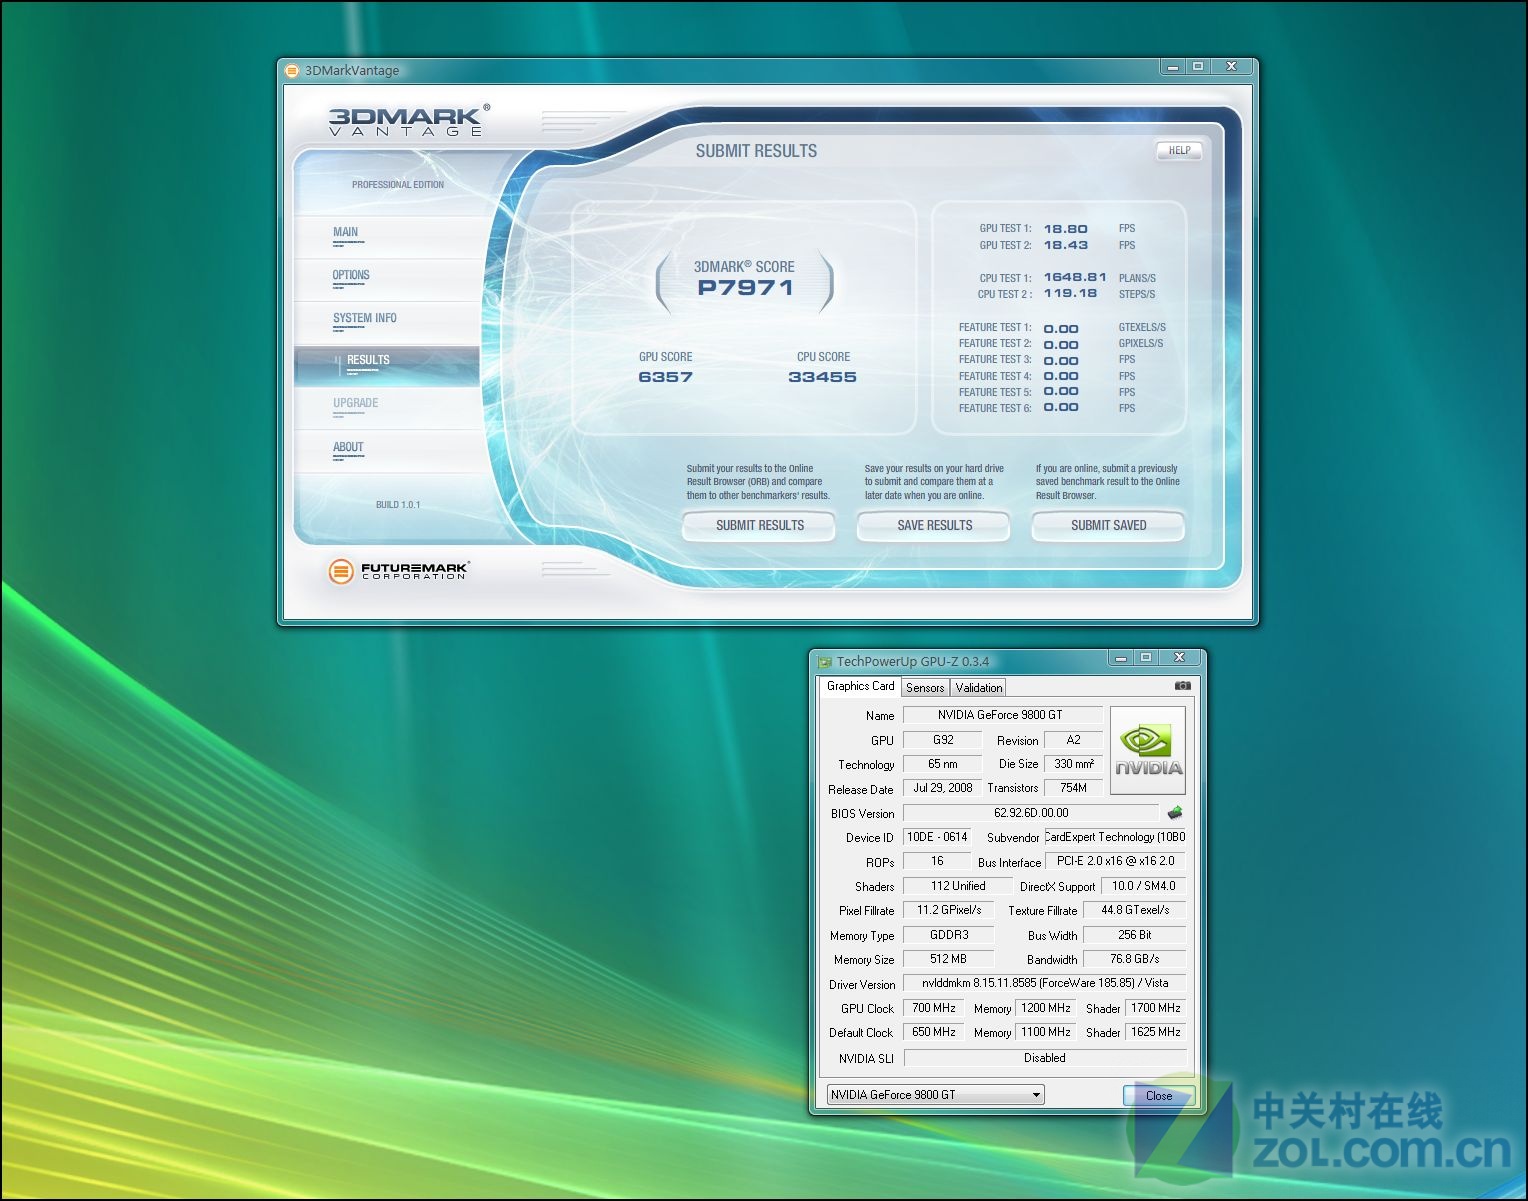Click the Bus Width field 256 Bit

click(x=1134, y=935)
